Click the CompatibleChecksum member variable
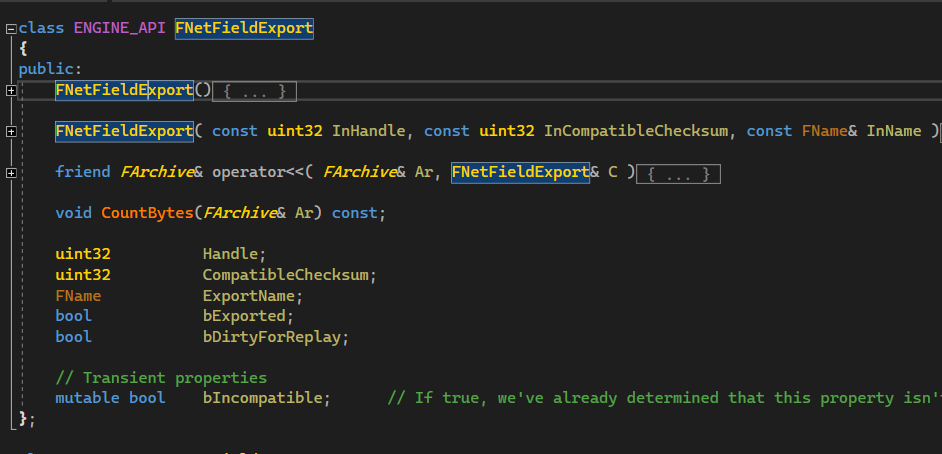 [x=286, y=274]
